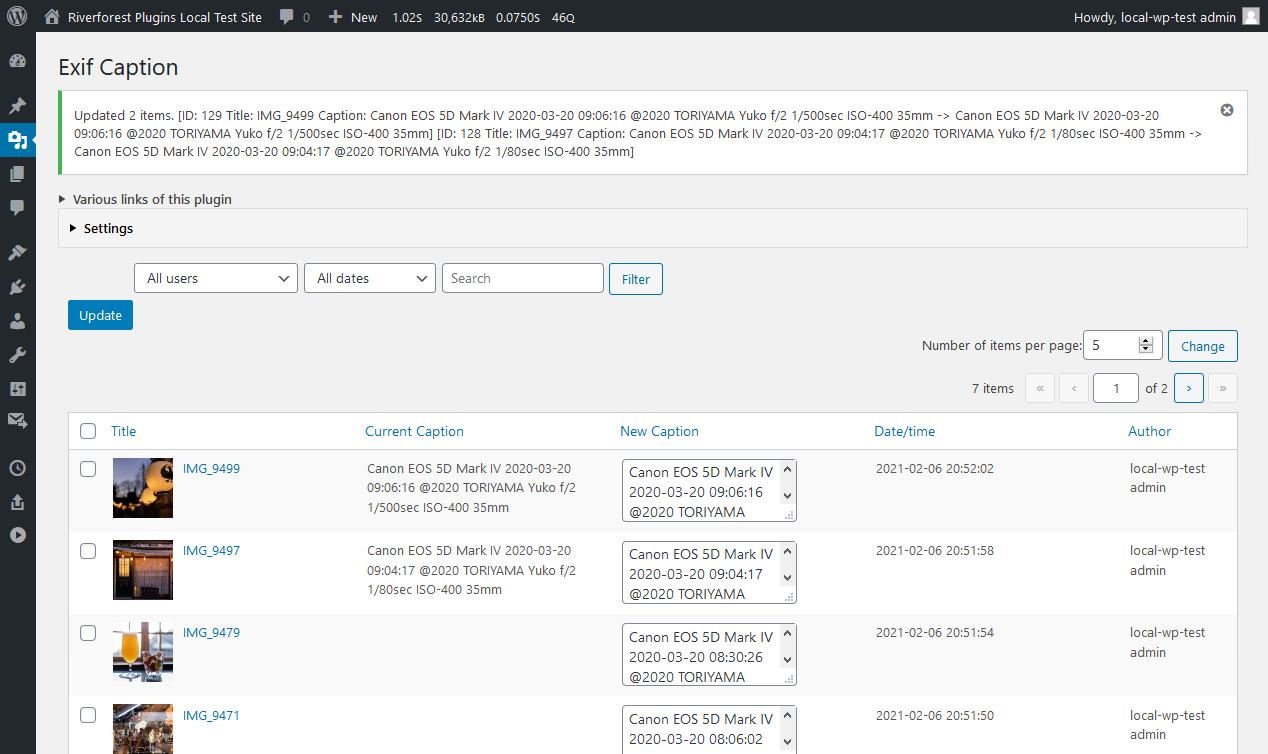This screenshot has width=1268, height=754.
Task: Open the Pages sidebar icon
Action: pyautogui.click(x=17, y=174)
